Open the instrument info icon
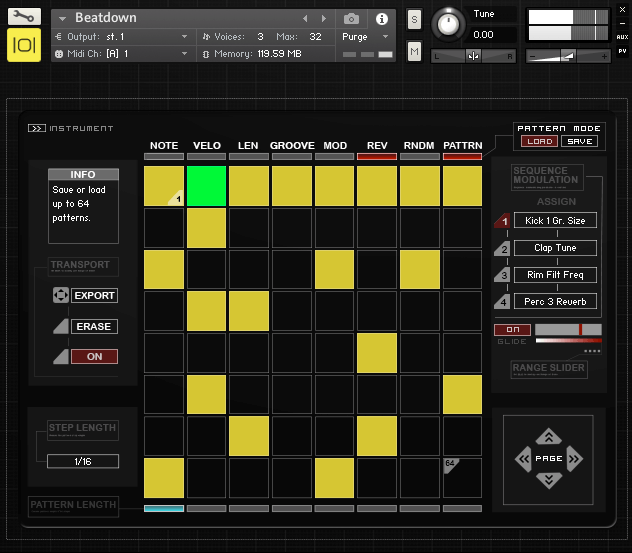Viewport: 632px width, 553px height. 381,19
